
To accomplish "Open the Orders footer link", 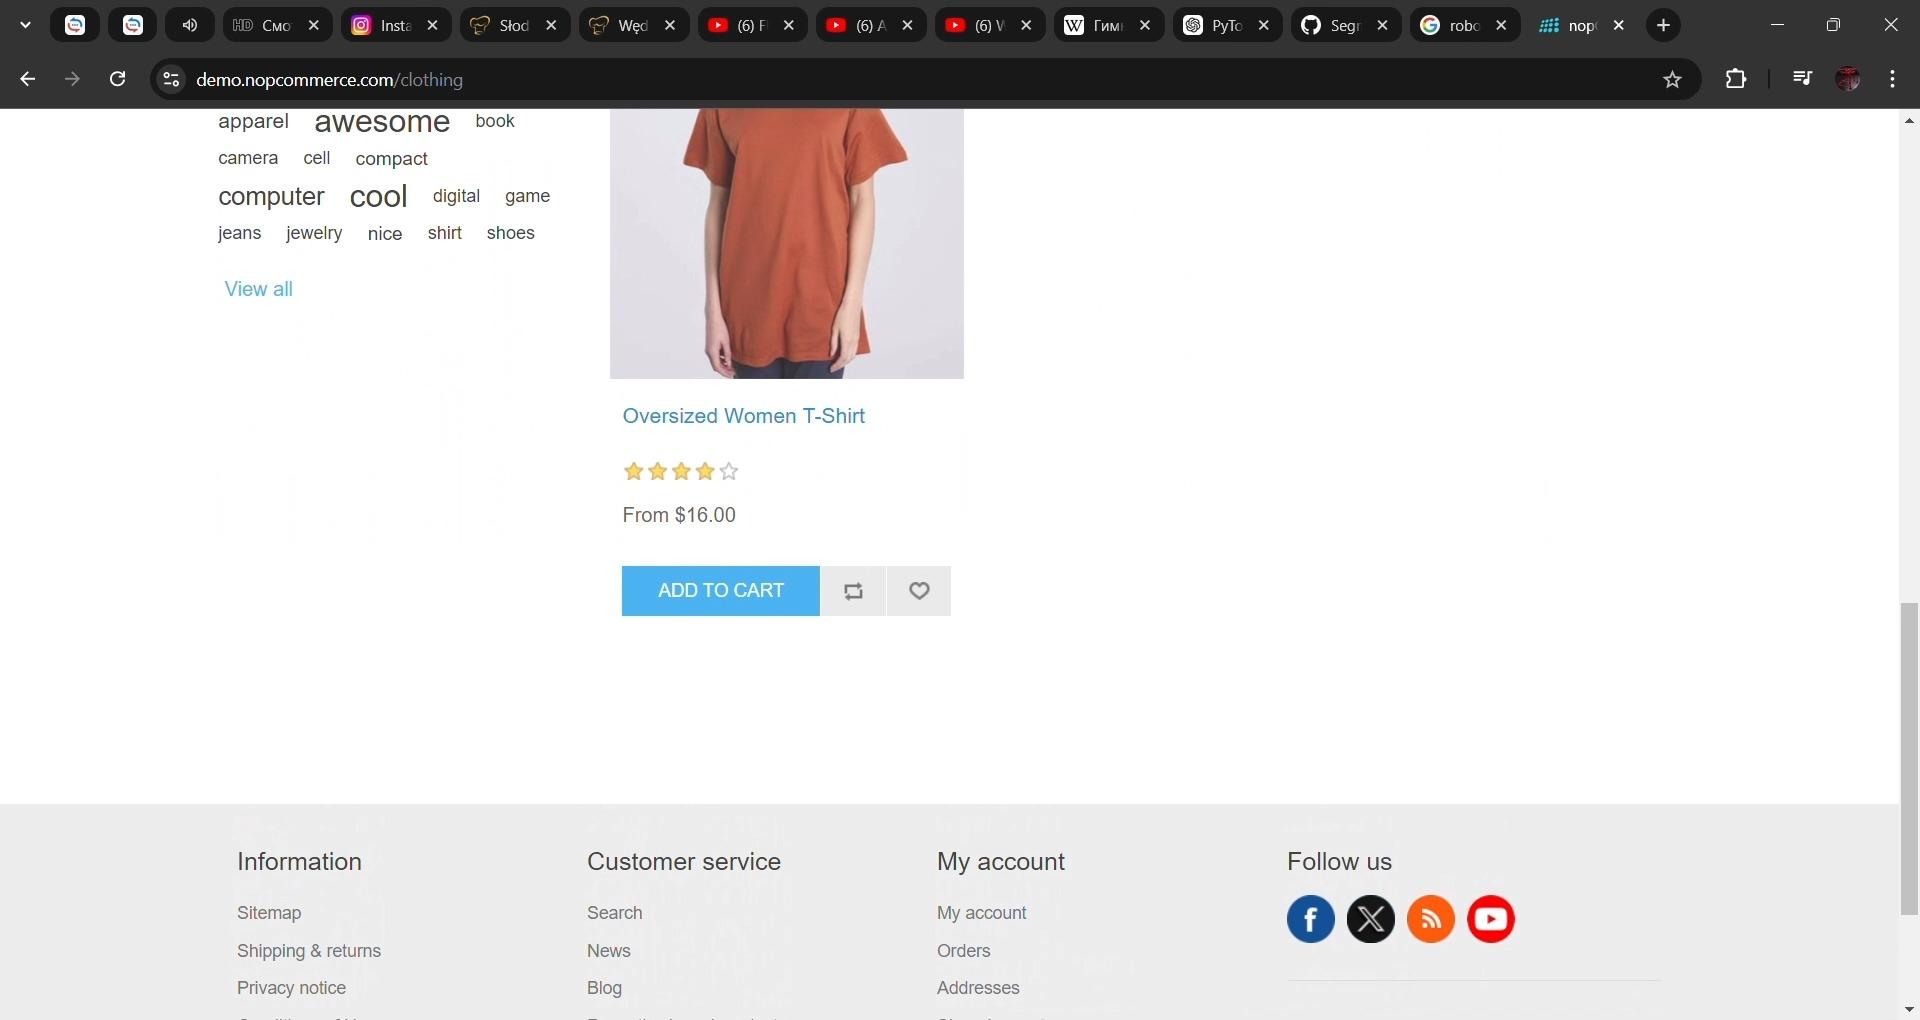I will coord(964,951).
